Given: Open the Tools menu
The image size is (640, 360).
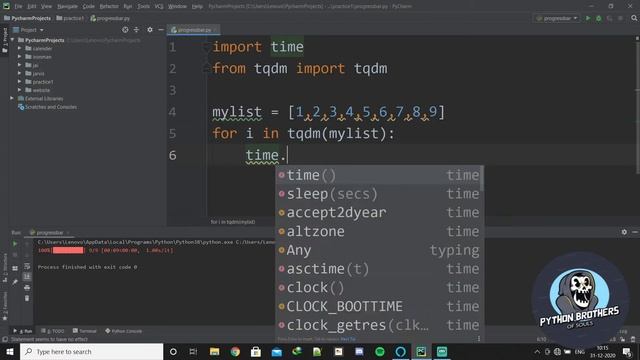Looking at the screenshot, I should point(143,6).
